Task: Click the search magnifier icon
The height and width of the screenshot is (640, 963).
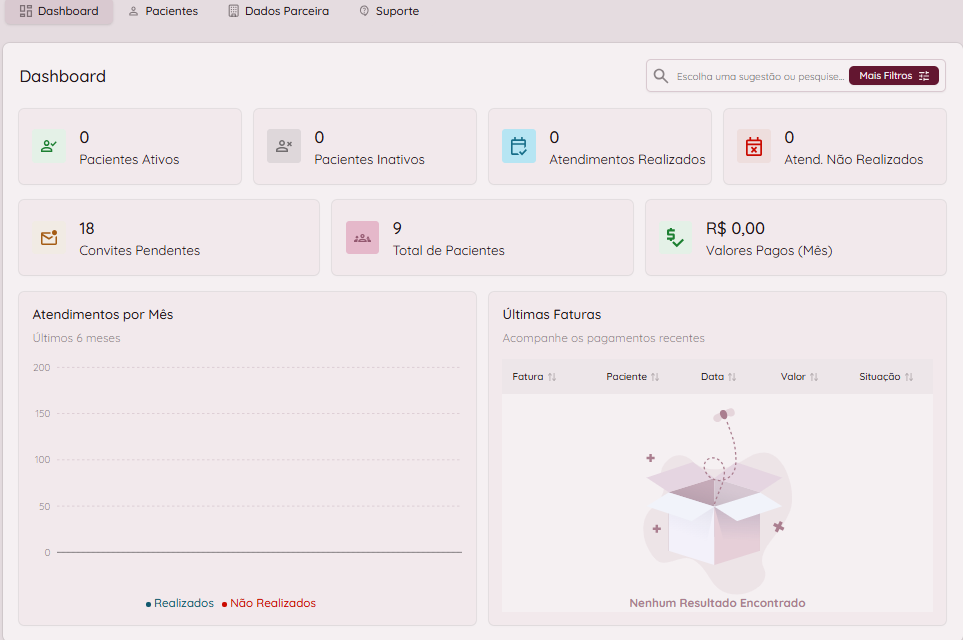Action: 661,76
